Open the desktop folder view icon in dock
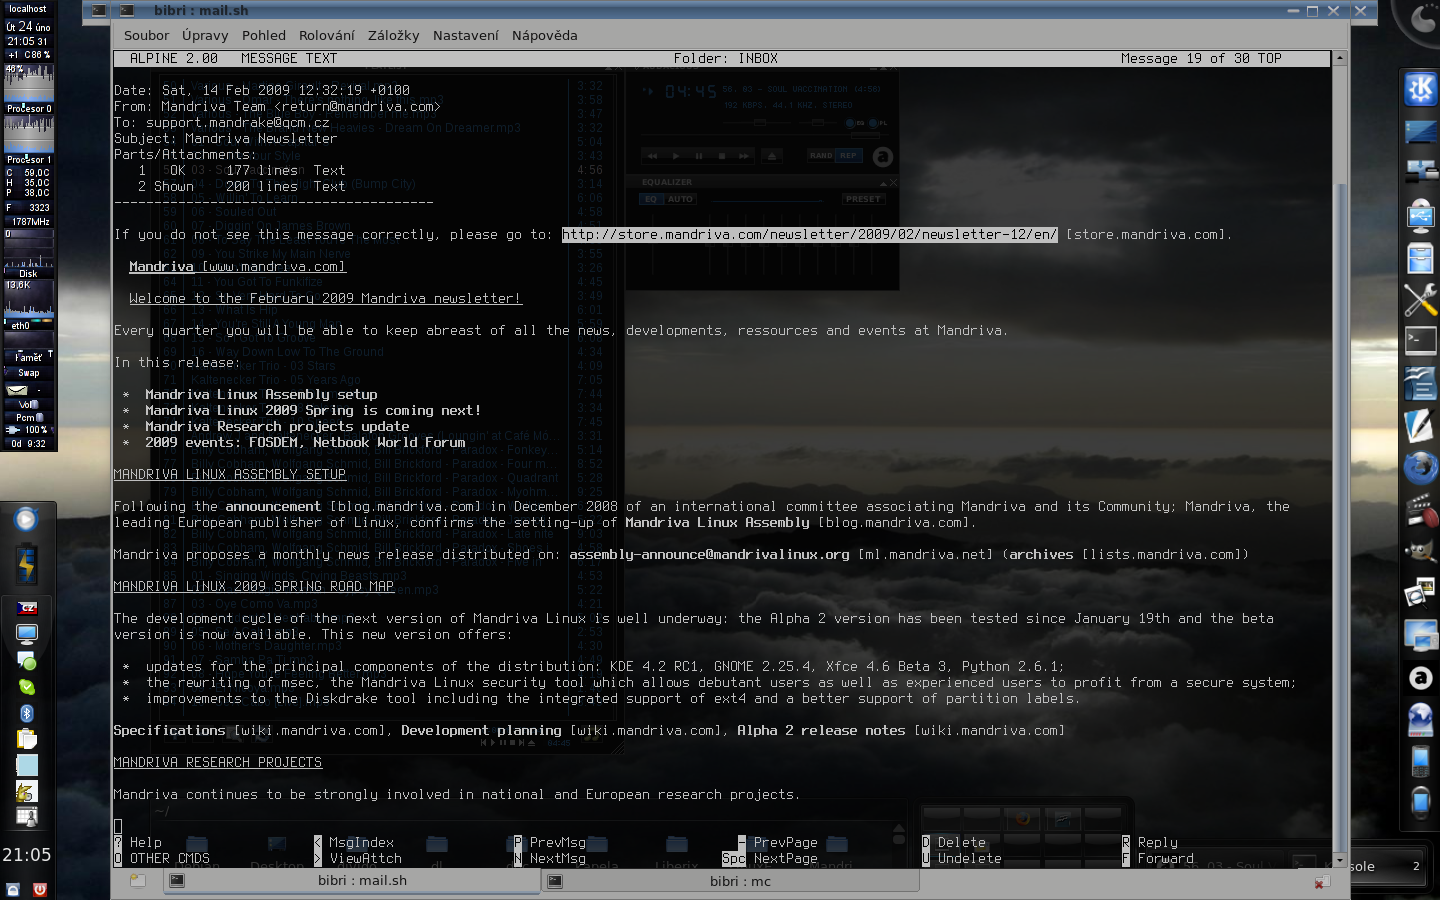This screenshot has height=900, width=1440. pyautogui.click(x=1420, y=131)
